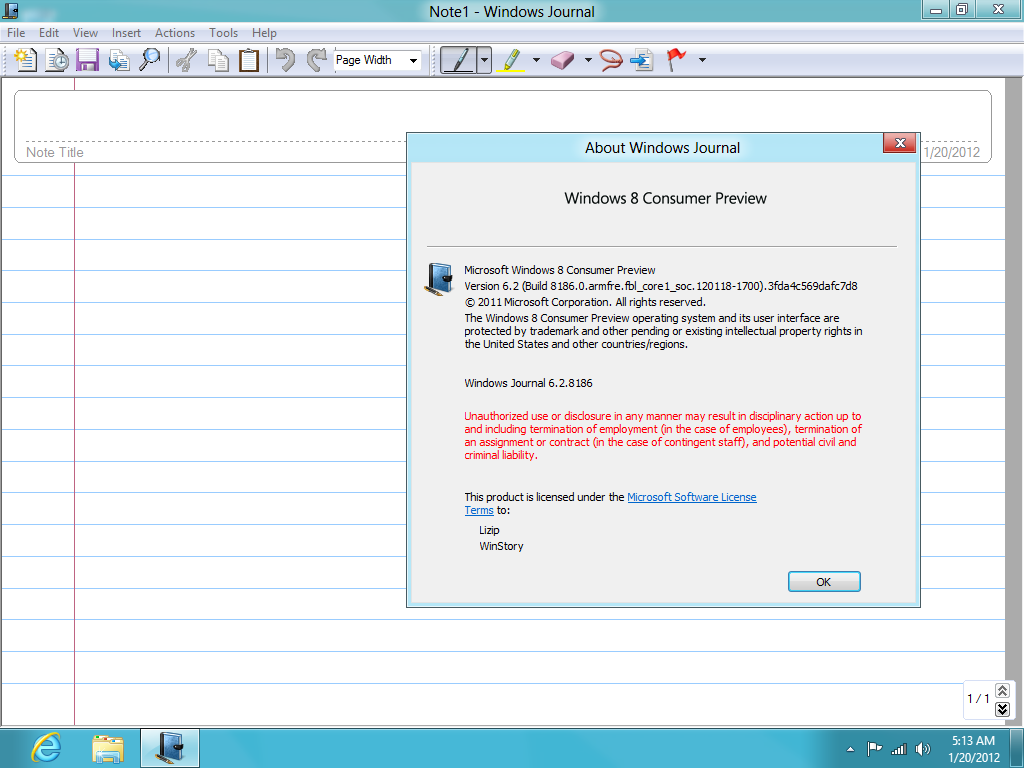
Task: Click the licensee name 'Lizip'
Action: tap(489, 530)
